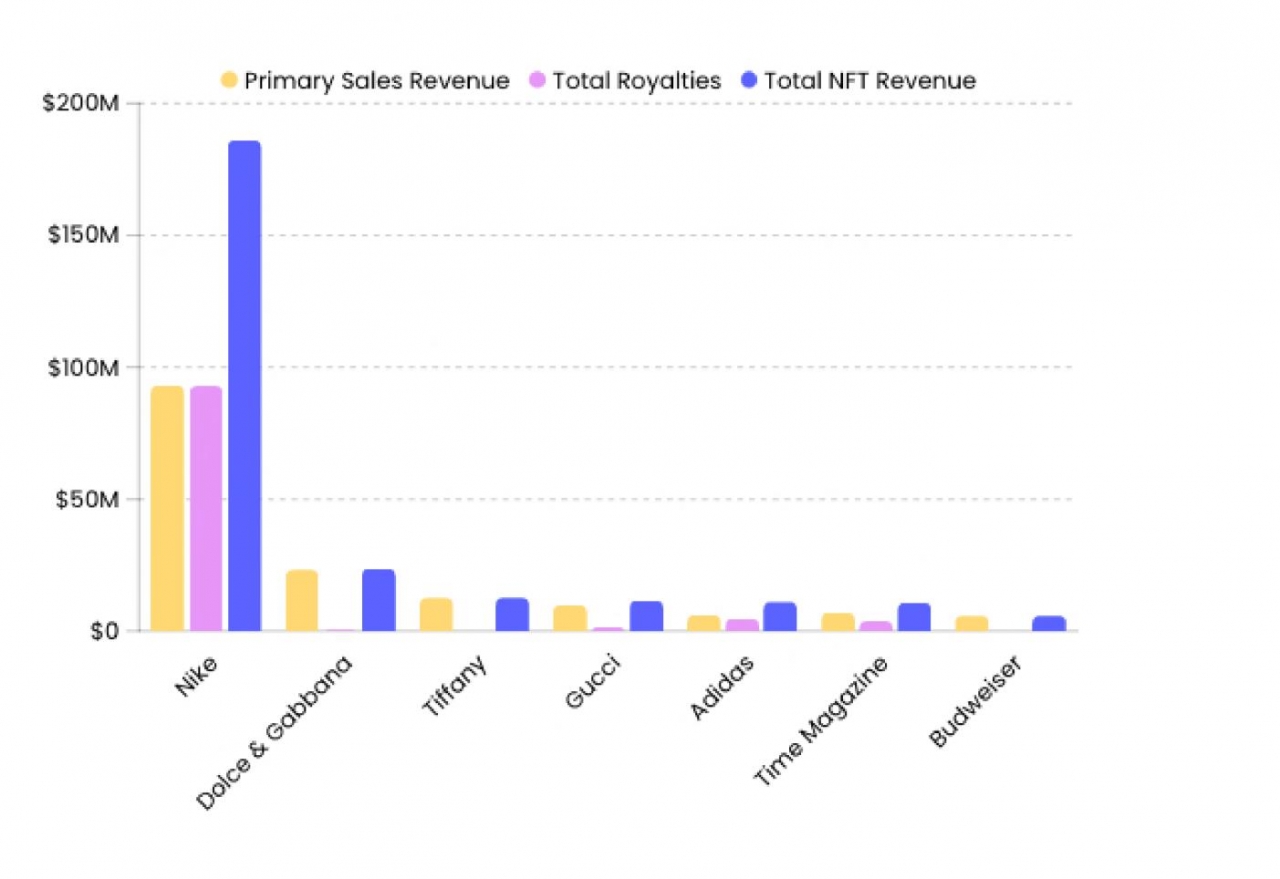Click the yellow Primary Sales Revenue legend dot
This screenshot has height=879, width=1280.
tap(229, 81)
